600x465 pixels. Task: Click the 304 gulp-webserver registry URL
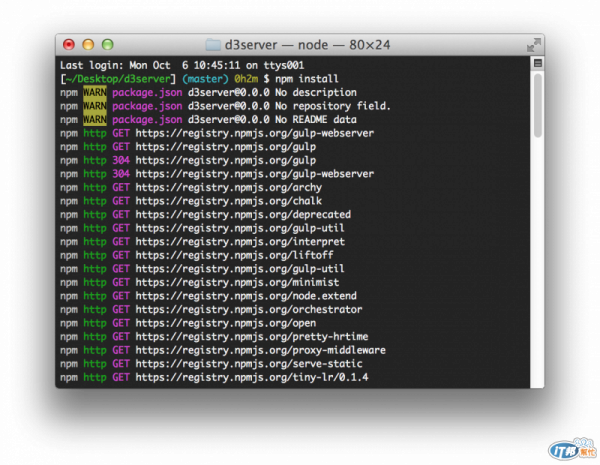[254, 174]
